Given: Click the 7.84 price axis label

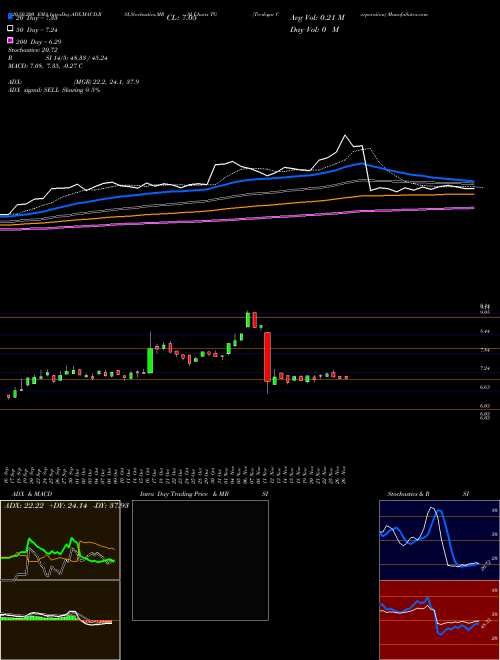Looking at the screenshot, I should tap(484, 350).
